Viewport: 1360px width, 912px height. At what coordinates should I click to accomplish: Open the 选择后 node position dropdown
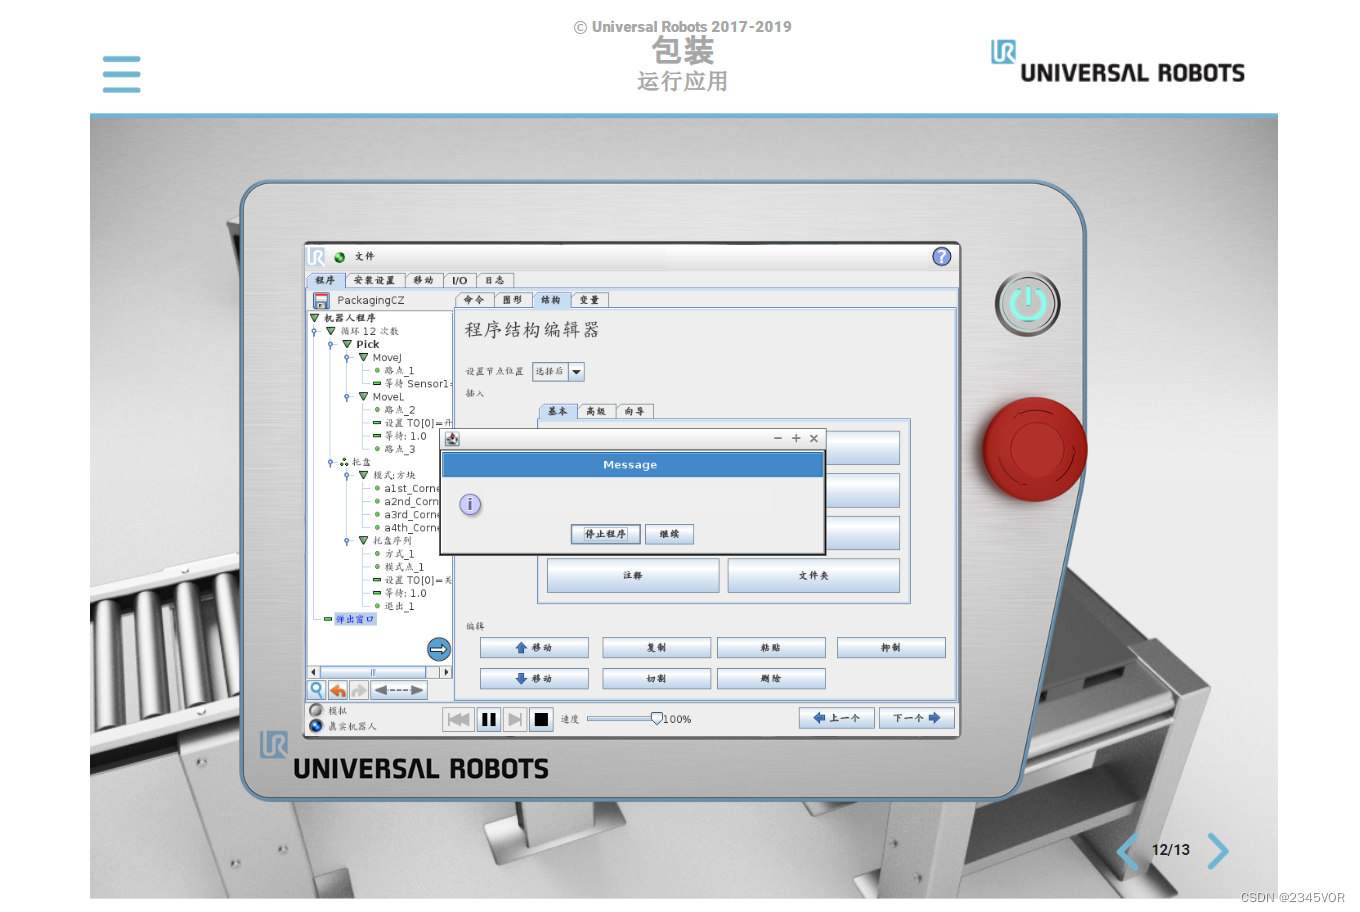point(558,371)
